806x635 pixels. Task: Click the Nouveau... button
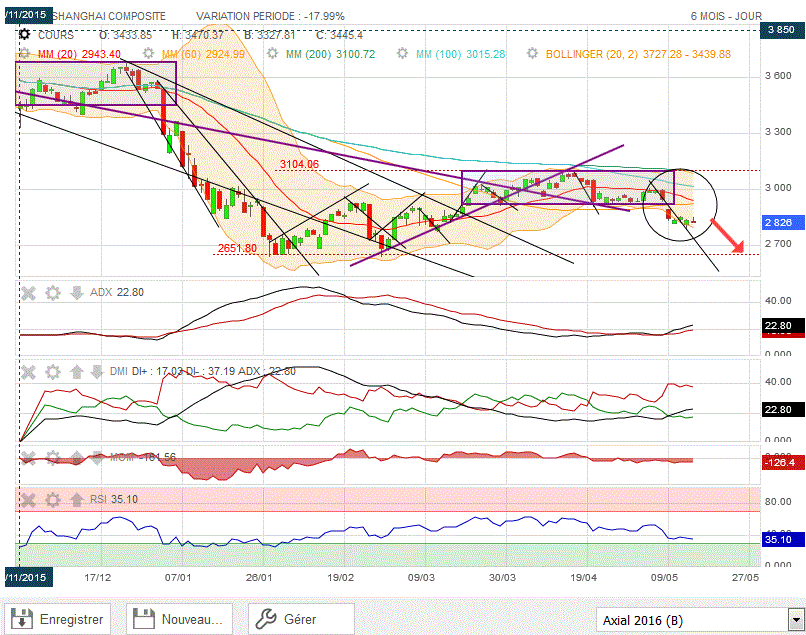click(179, 619)
